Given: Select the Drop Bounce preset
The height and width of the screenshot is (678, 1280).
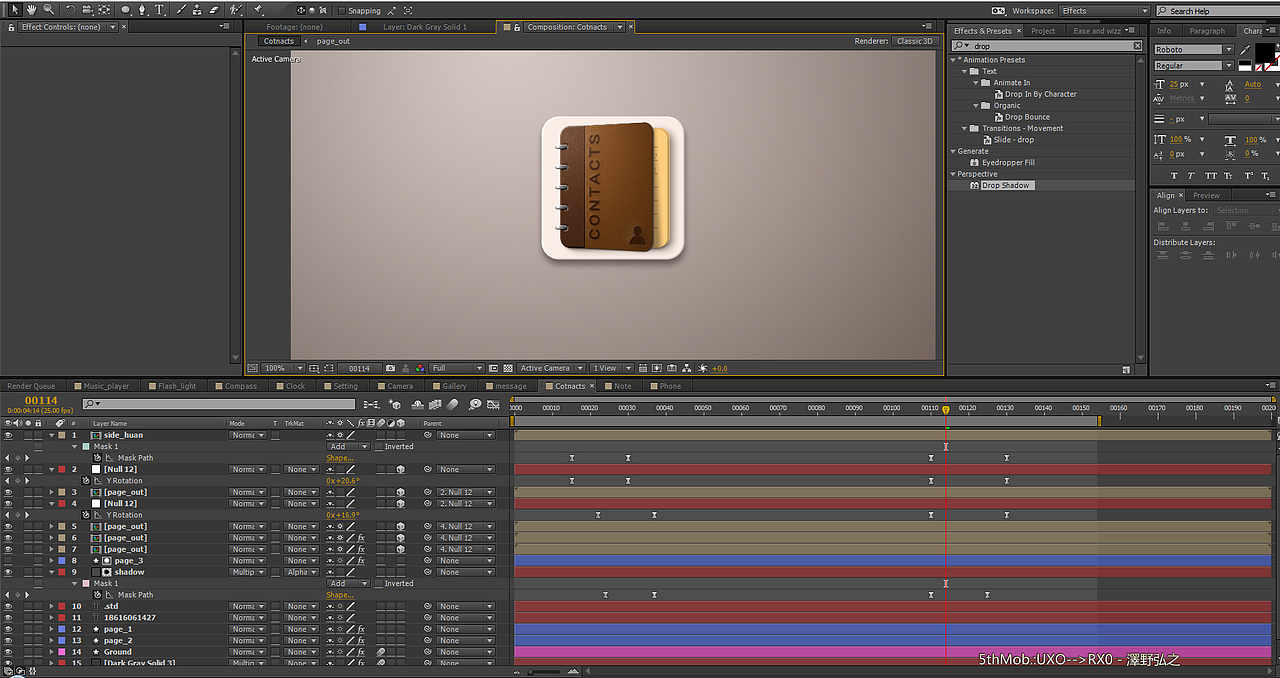Looking at the screenshot, I should (1027, 117).
